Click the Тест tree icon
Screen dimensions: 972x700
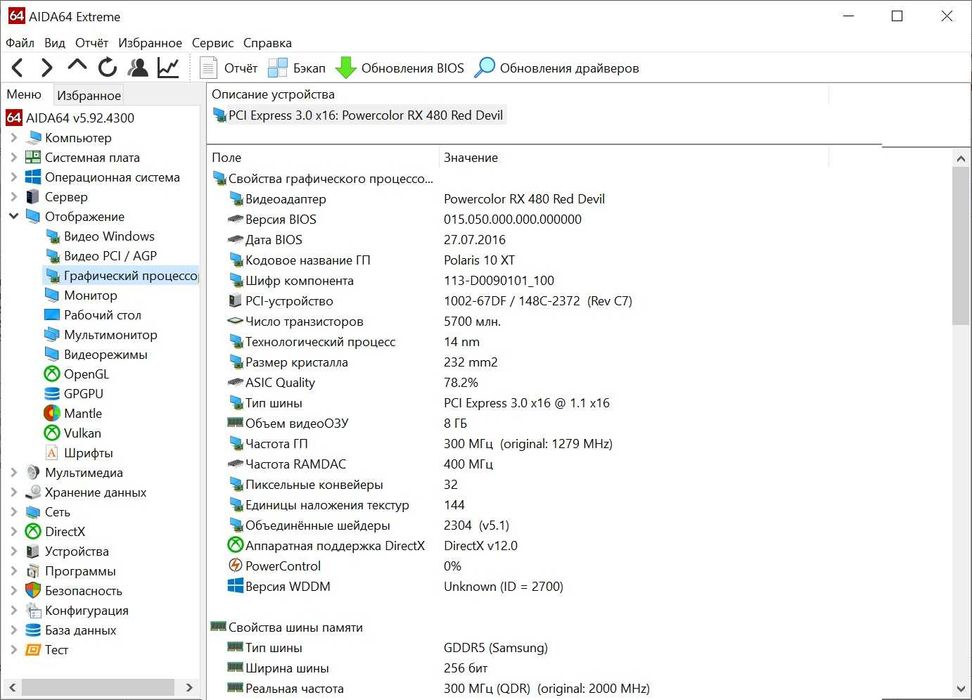tap(33, 650)
